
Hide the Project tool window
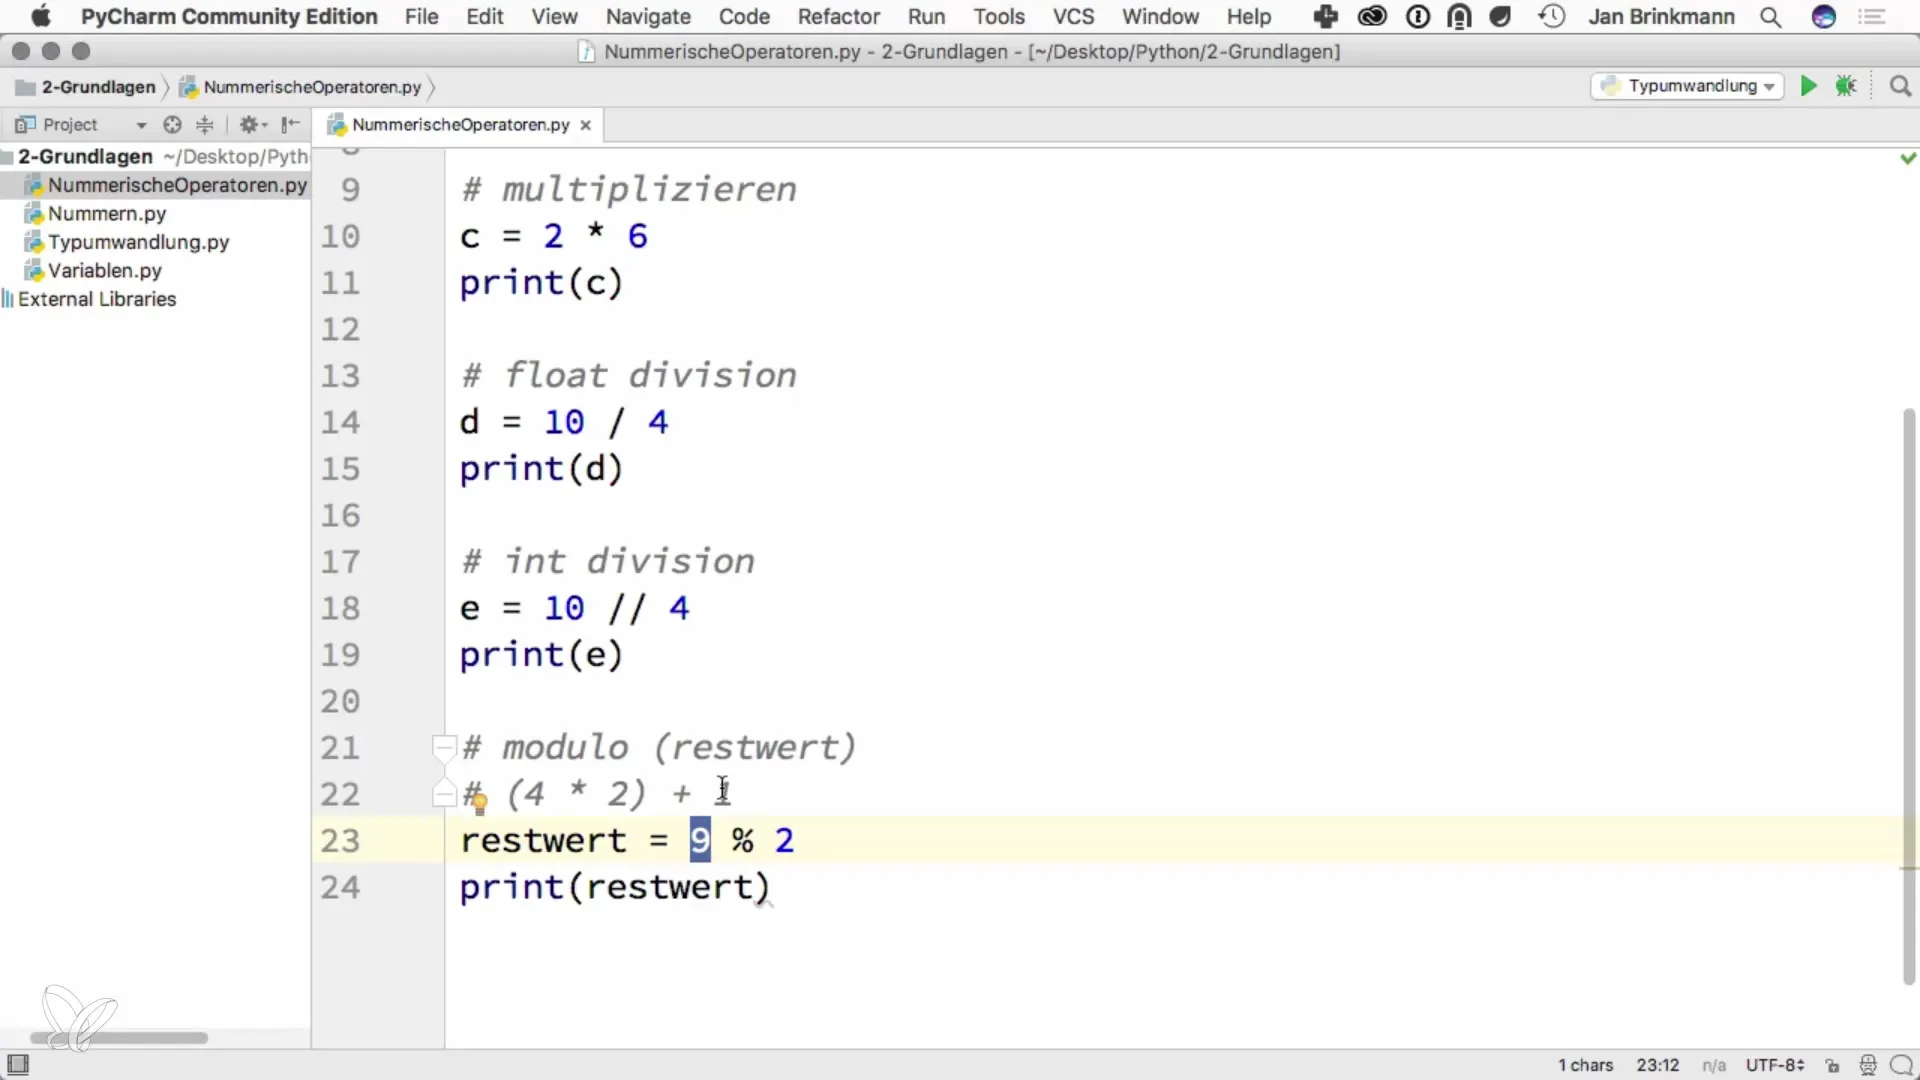(x=290, y=125)
